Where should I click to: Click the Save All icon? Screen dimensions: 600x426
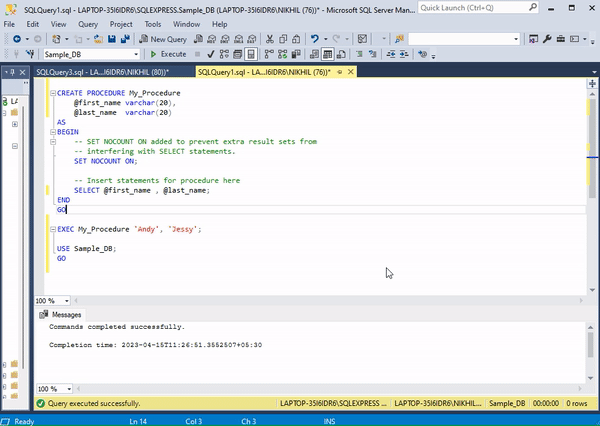click(126, 38)
